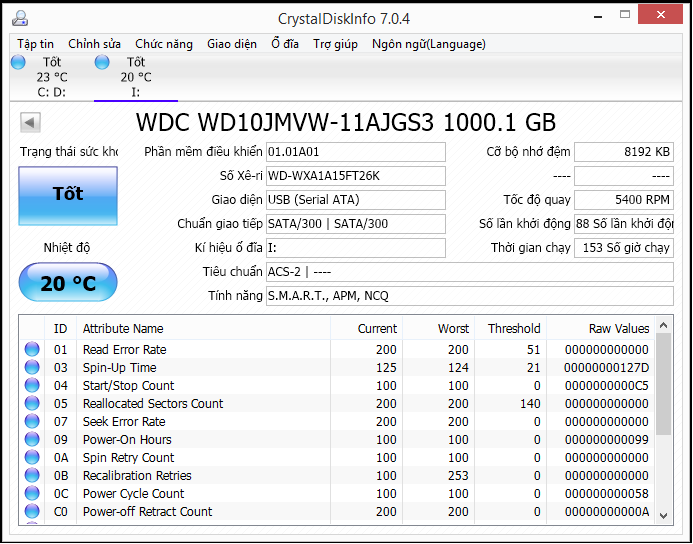
Task: Click the buffer size field 8192 KB
Action: pyautogui.click(x=624, y=152)
